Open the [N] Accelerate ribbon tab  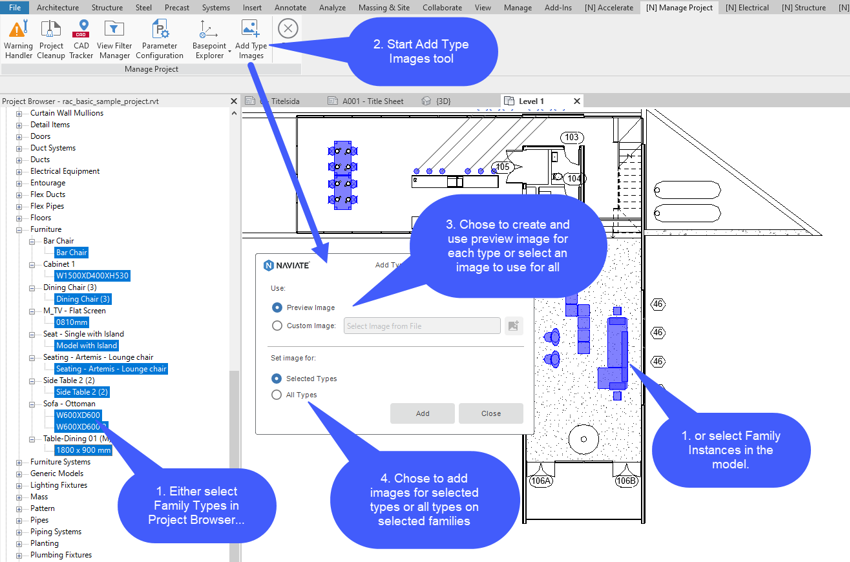pyautogui.click(x=608, y=8)
